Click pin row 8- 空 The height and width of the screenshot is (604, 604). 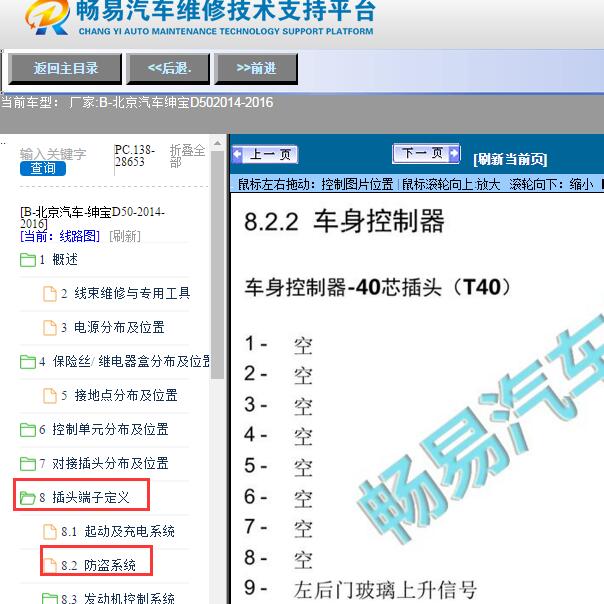pyautogui.click(x=278, y=559)
